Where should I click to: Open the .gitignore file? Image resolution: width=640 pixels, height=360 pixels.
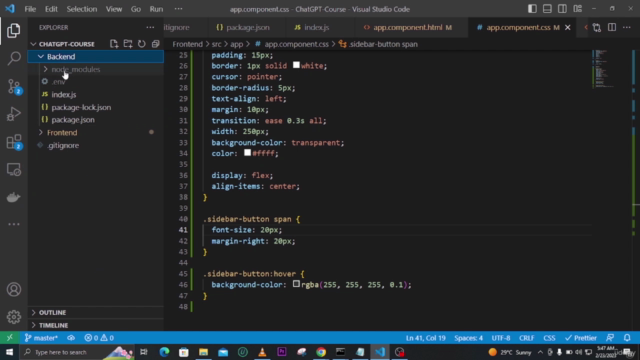[63, 145]
